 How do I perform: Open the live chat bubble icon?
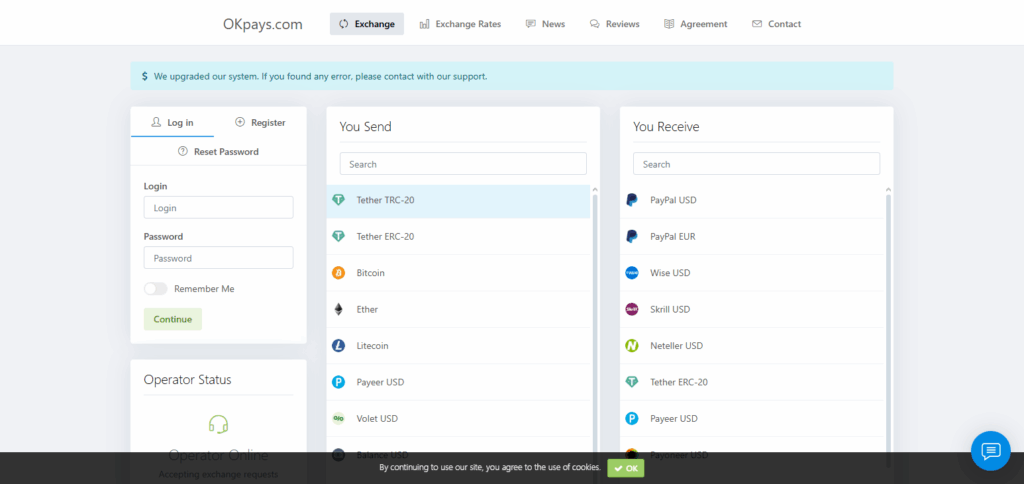[991, 451]
